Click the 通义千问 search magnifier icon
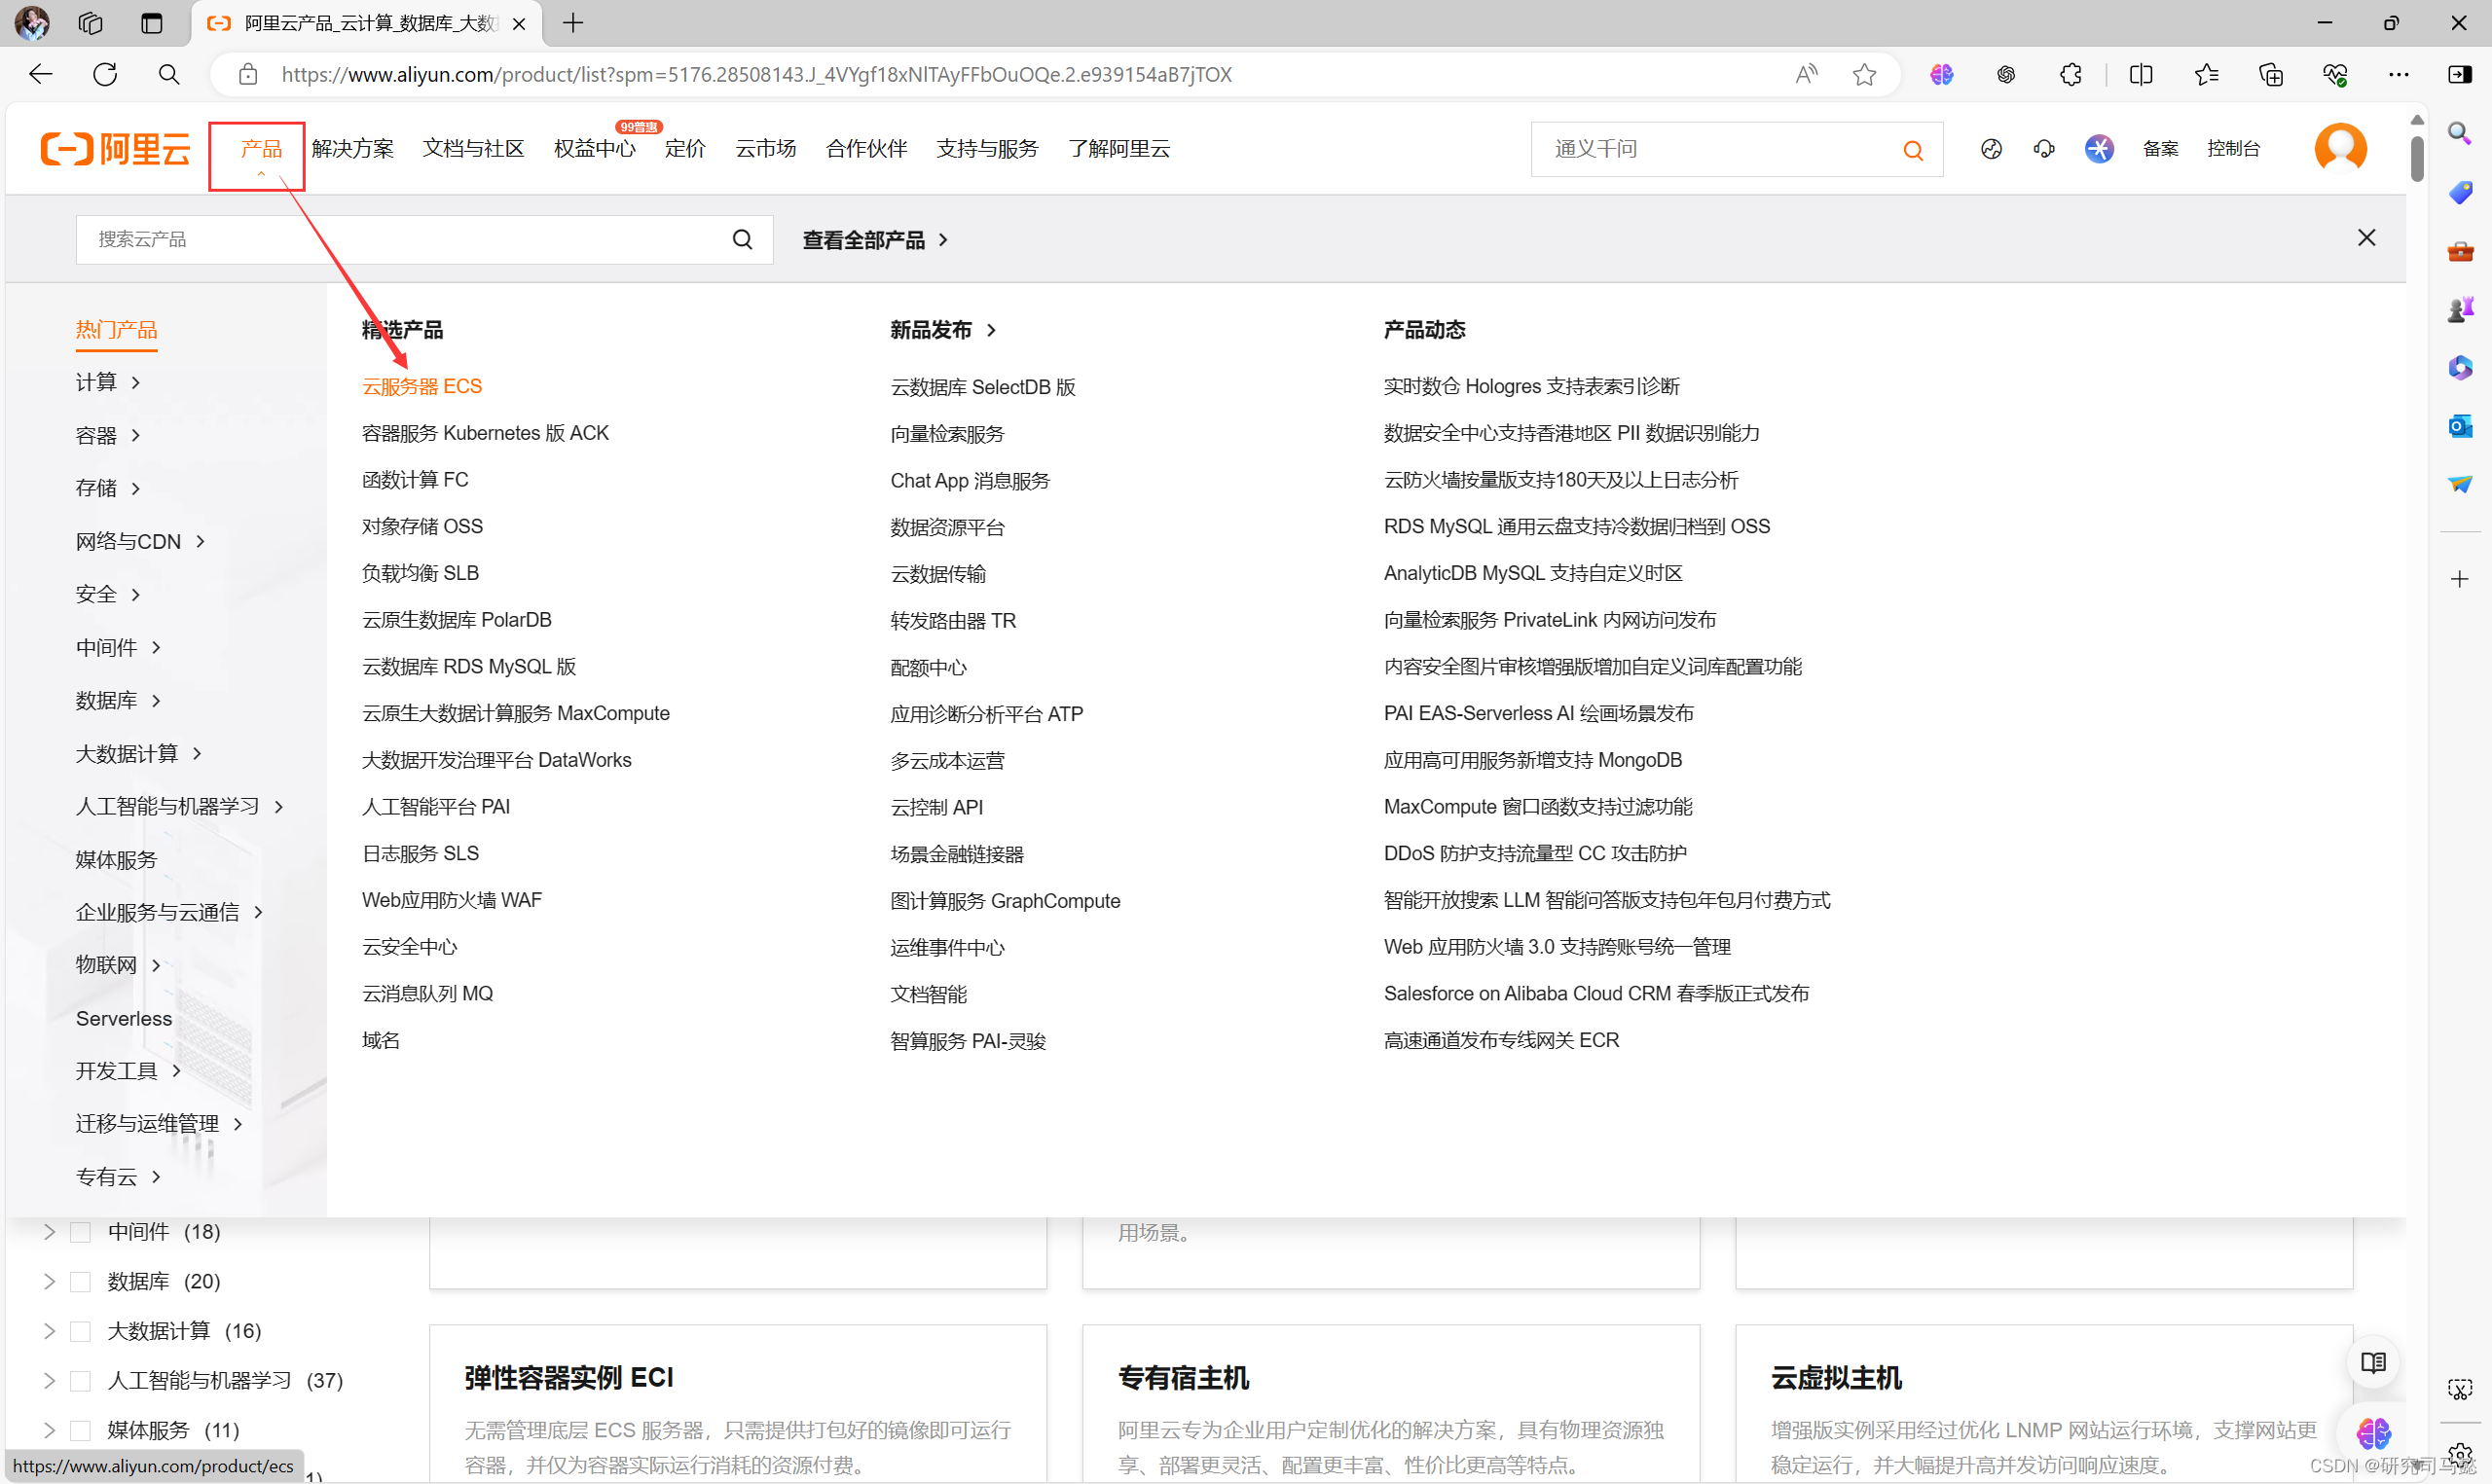The image size is (2492, 1484). tap(1912, 149)
